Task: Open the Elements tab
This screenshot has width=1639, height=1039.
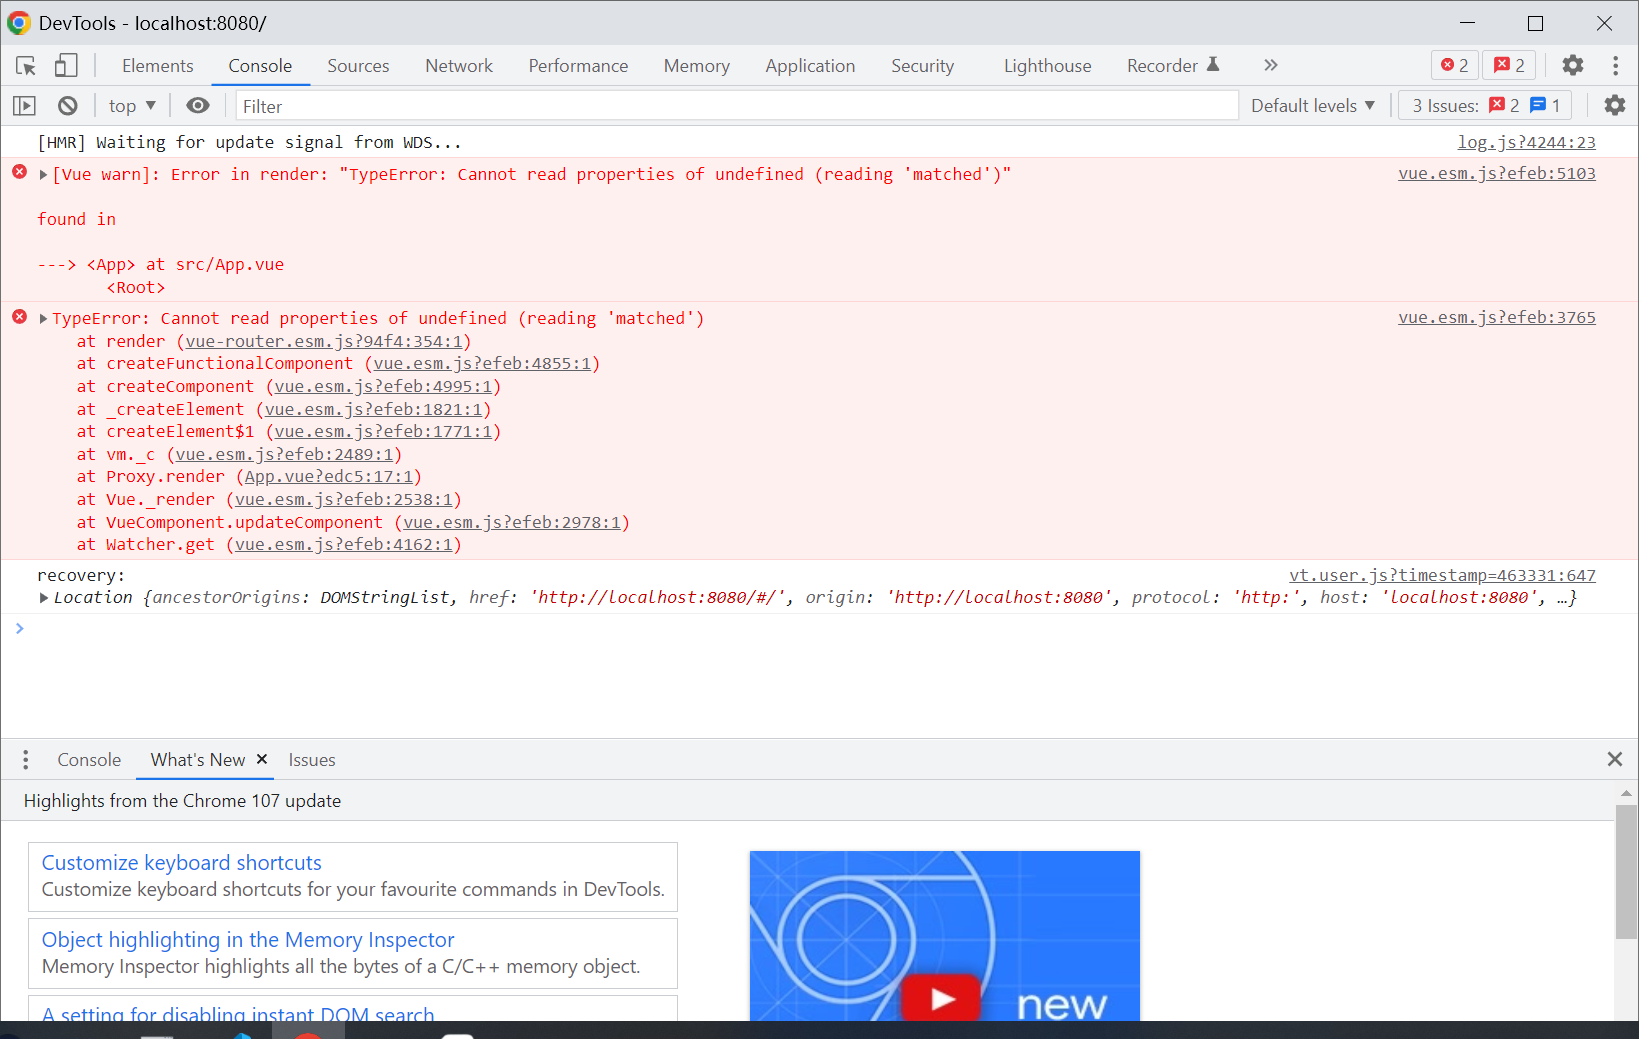Action: click(158, 66)
